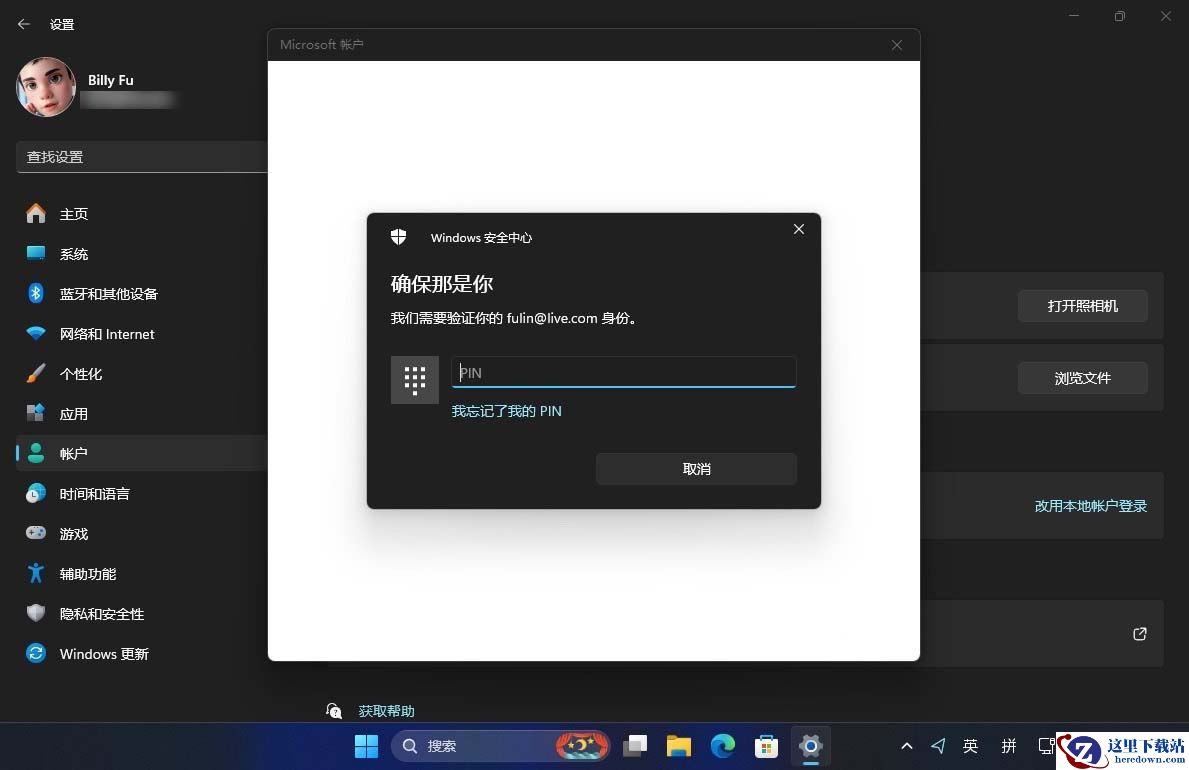
Task: Click the 打开照相机 button
Action: pyautogui.click(x=1082, y=306)
